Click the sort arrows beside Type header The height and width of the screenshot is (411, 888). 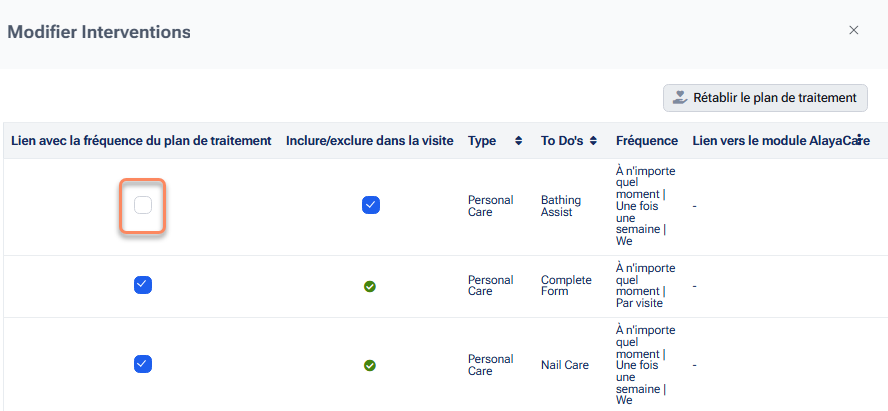(x=518, y=141)
